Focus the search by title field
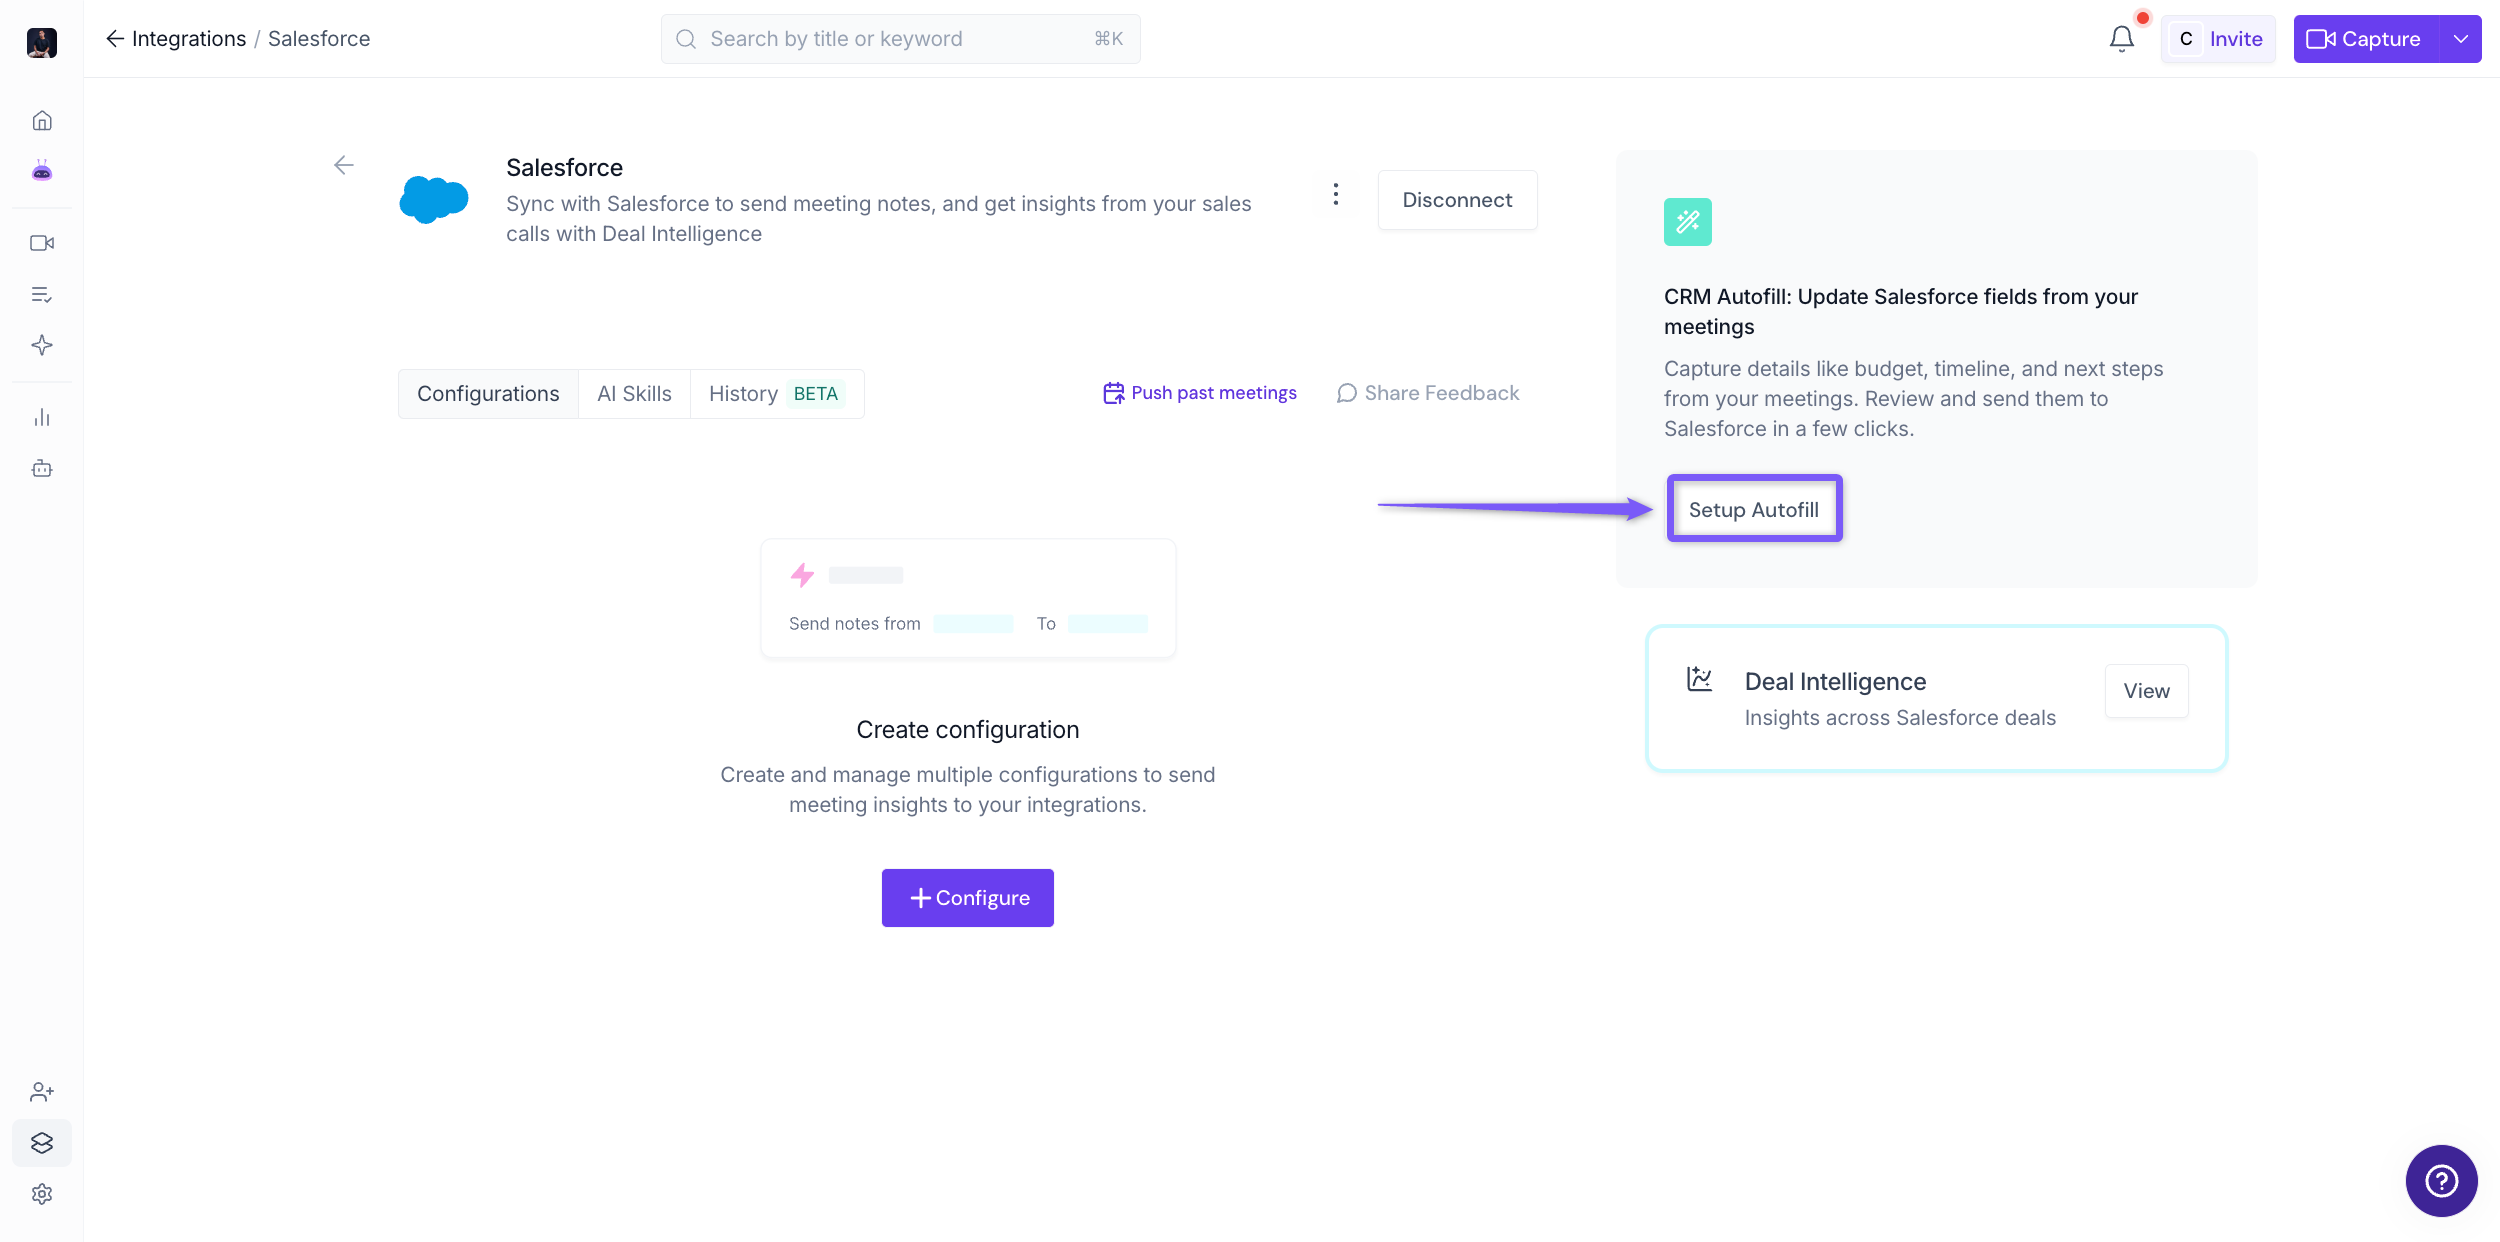 click(x=900, y=39)
